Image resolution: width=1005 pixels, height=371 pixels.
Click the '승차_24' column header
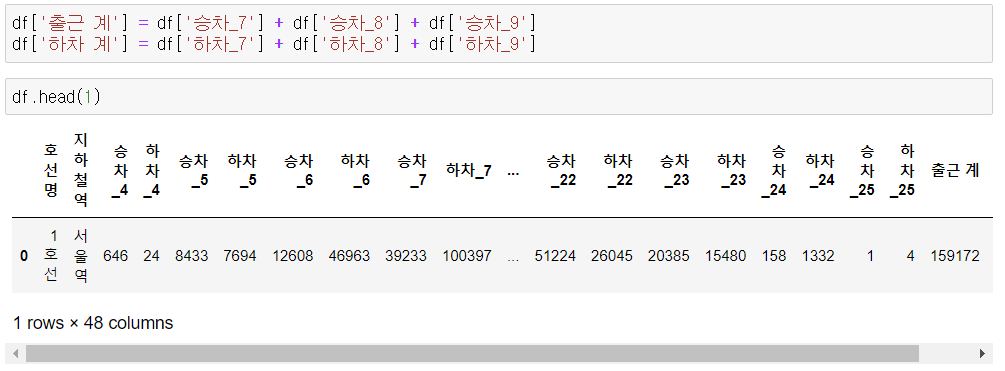[774, 170]
